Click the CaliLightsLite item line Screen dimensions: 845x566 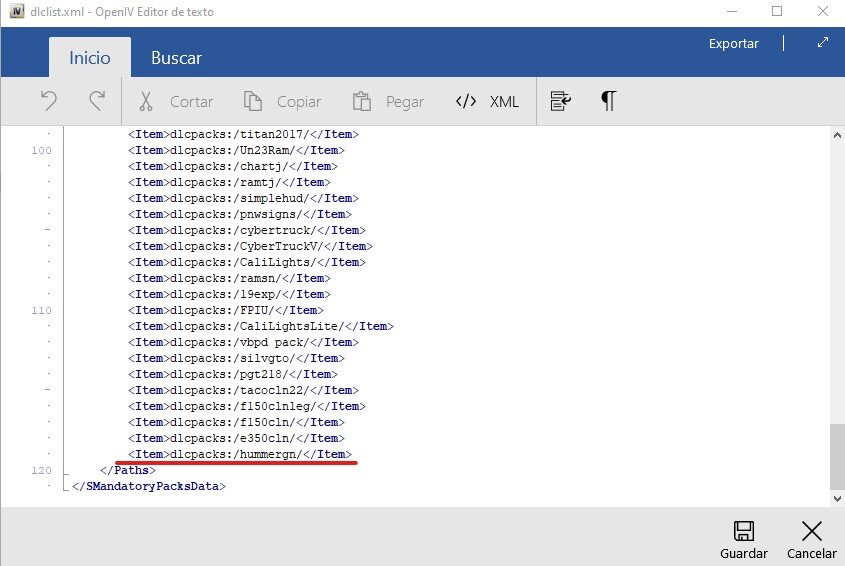click(x=261, y=326)
